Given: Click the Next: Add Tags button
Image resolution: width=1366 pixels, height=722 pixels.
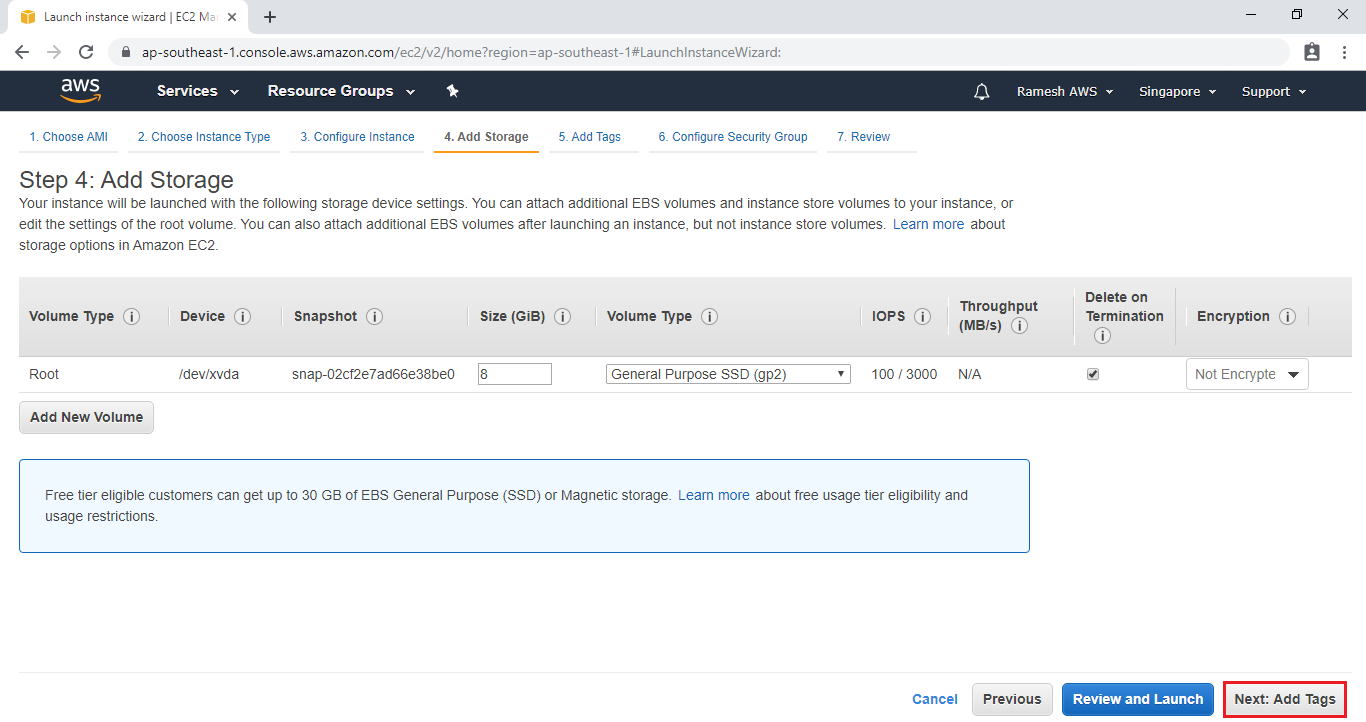Looking at the screenshot, I should click(1285, 699).
